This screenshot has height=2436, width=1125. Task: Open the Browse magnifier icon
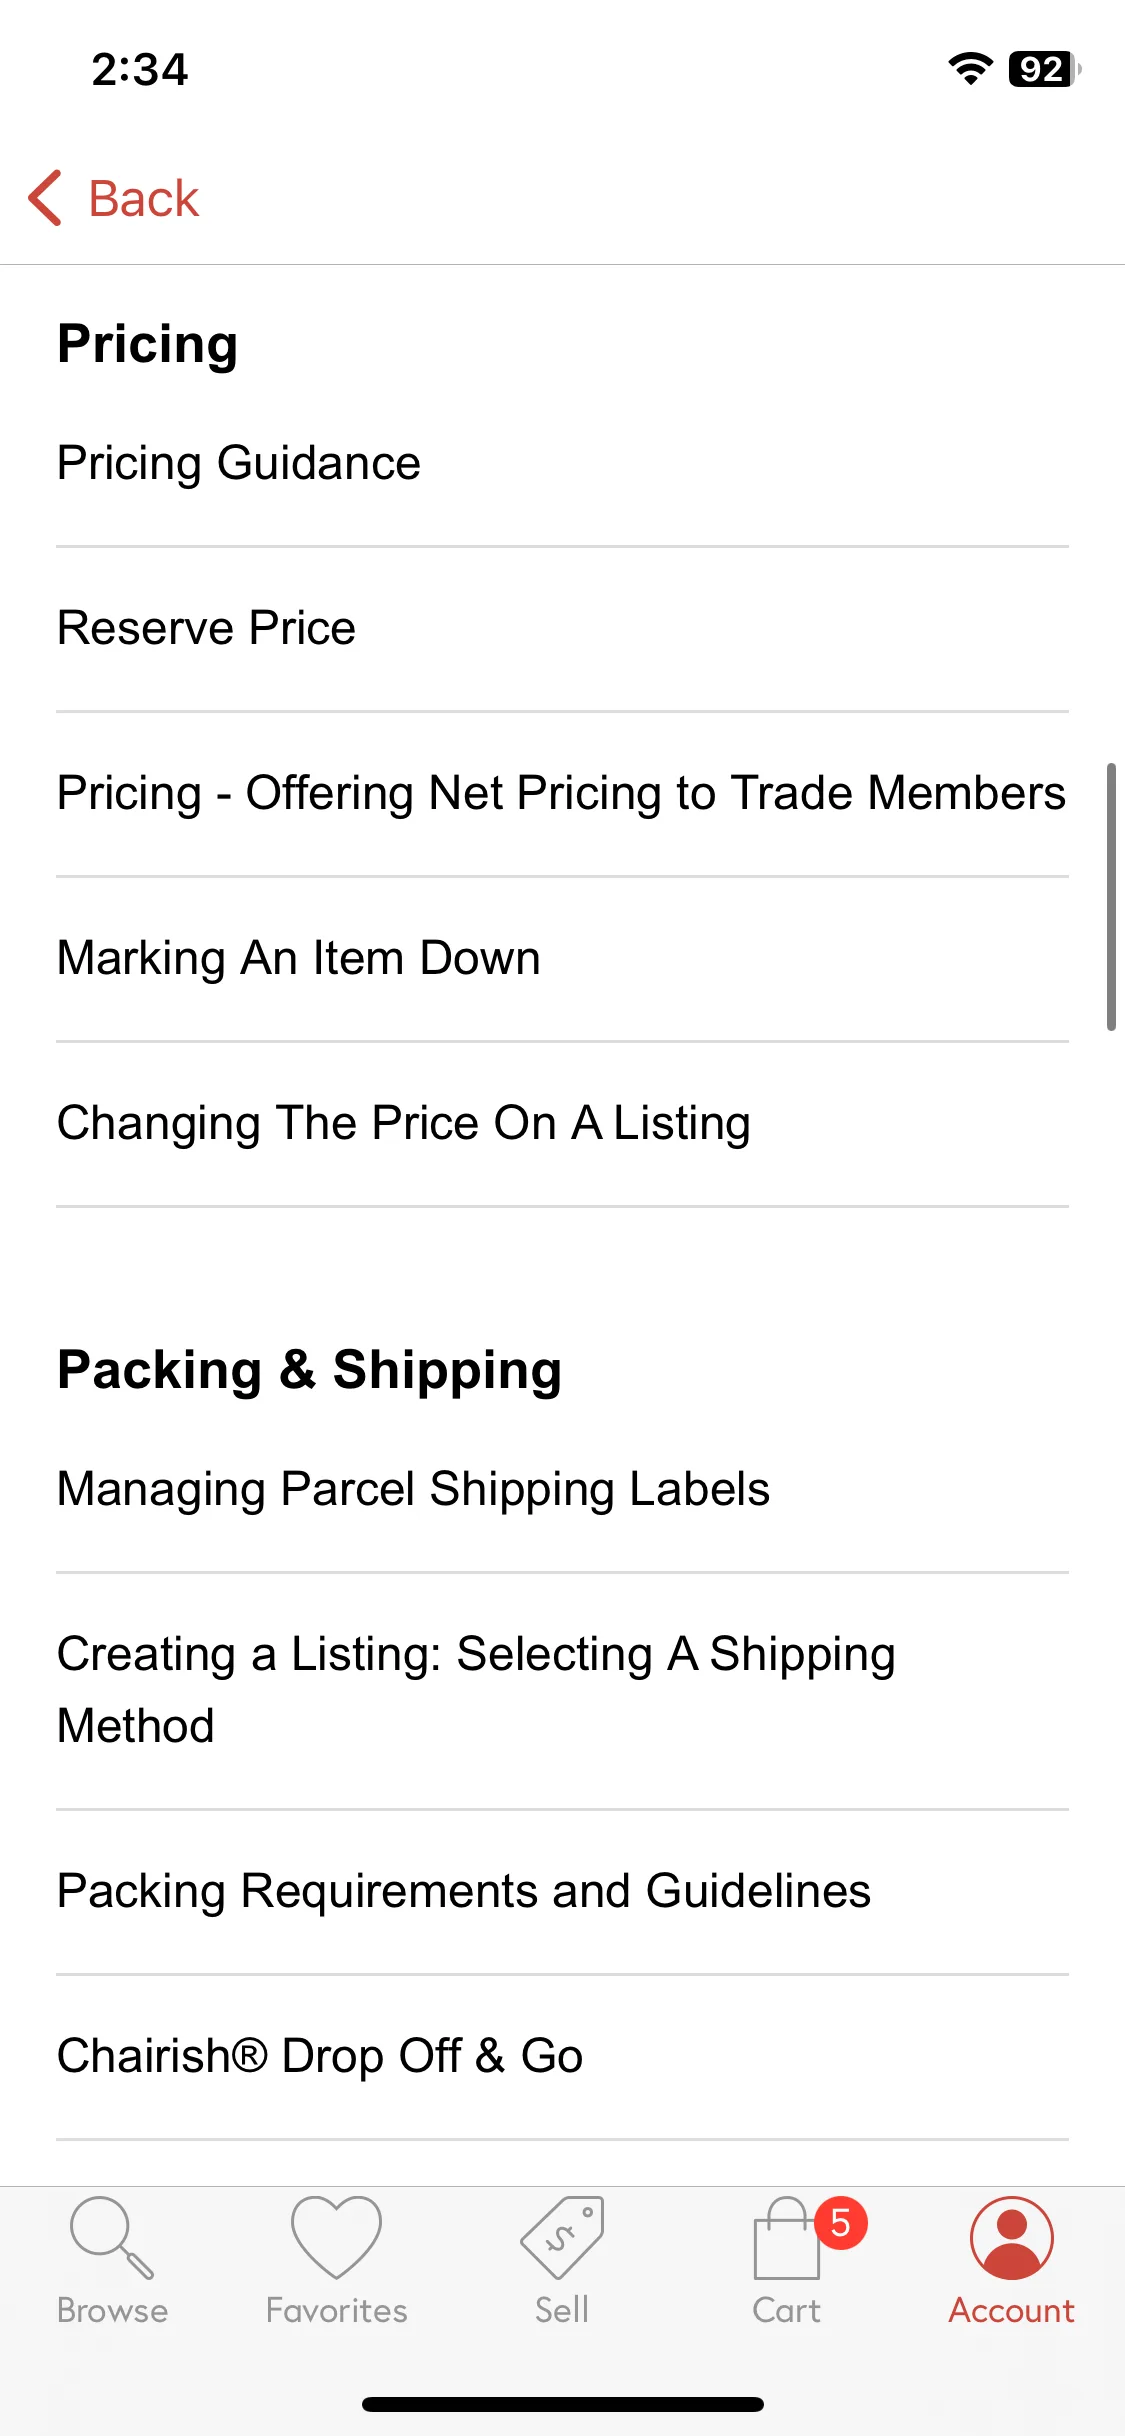coord(112,2238)
